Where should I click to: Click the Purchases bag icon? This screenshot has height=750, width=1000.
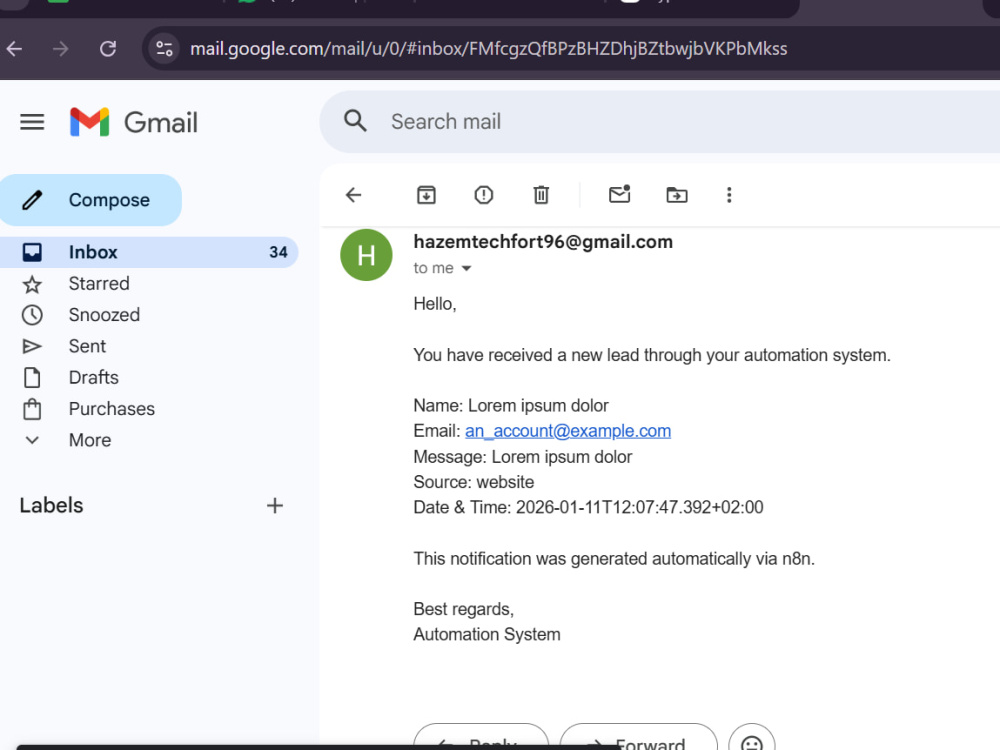[32, 409]
